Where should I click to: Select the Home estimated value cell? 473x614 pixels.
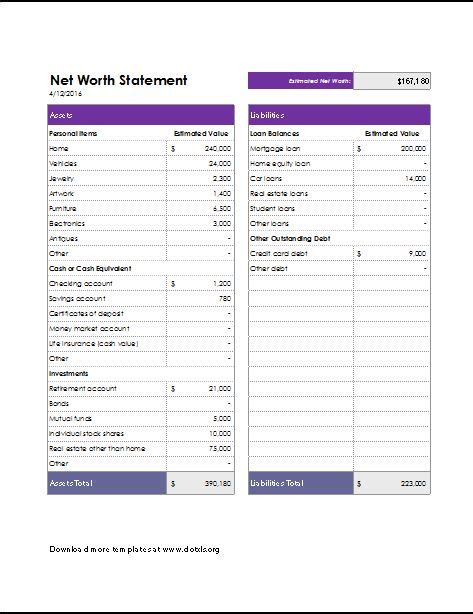200,148
